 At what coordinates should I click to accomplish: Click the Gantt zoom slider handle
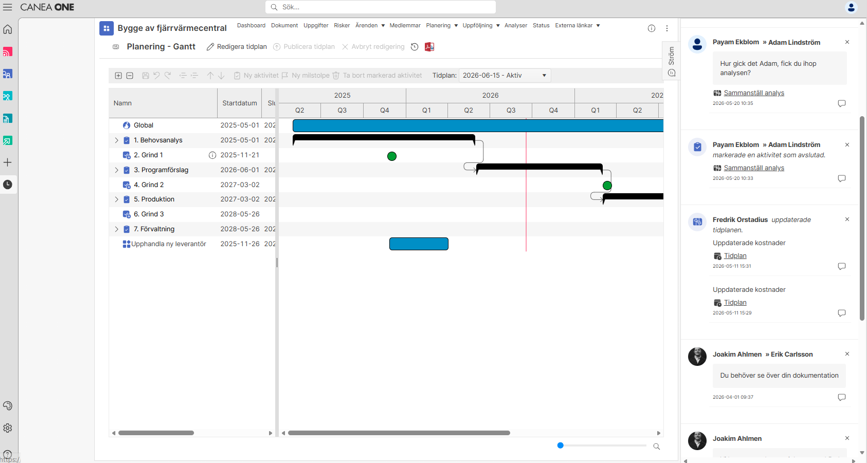(560, 445)
